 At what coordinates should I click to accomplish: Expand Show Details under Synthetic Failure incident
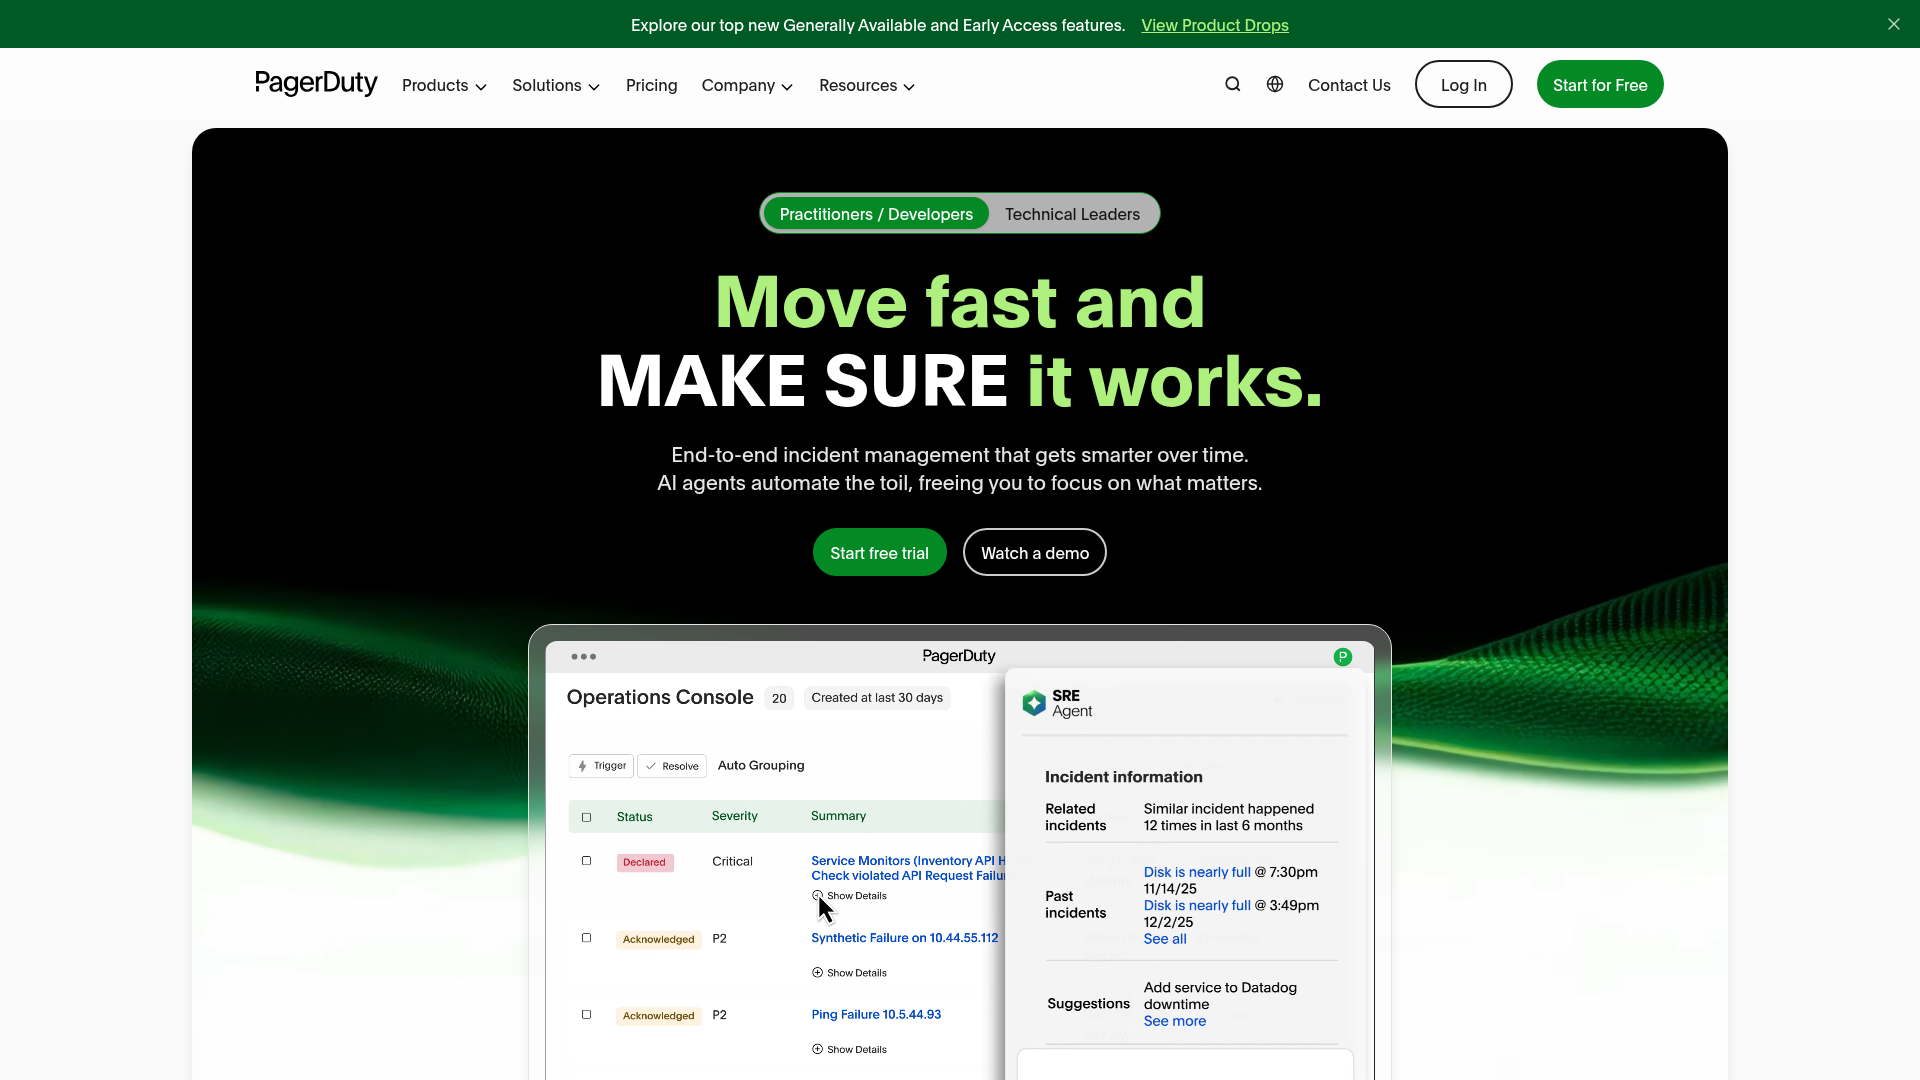849,973
